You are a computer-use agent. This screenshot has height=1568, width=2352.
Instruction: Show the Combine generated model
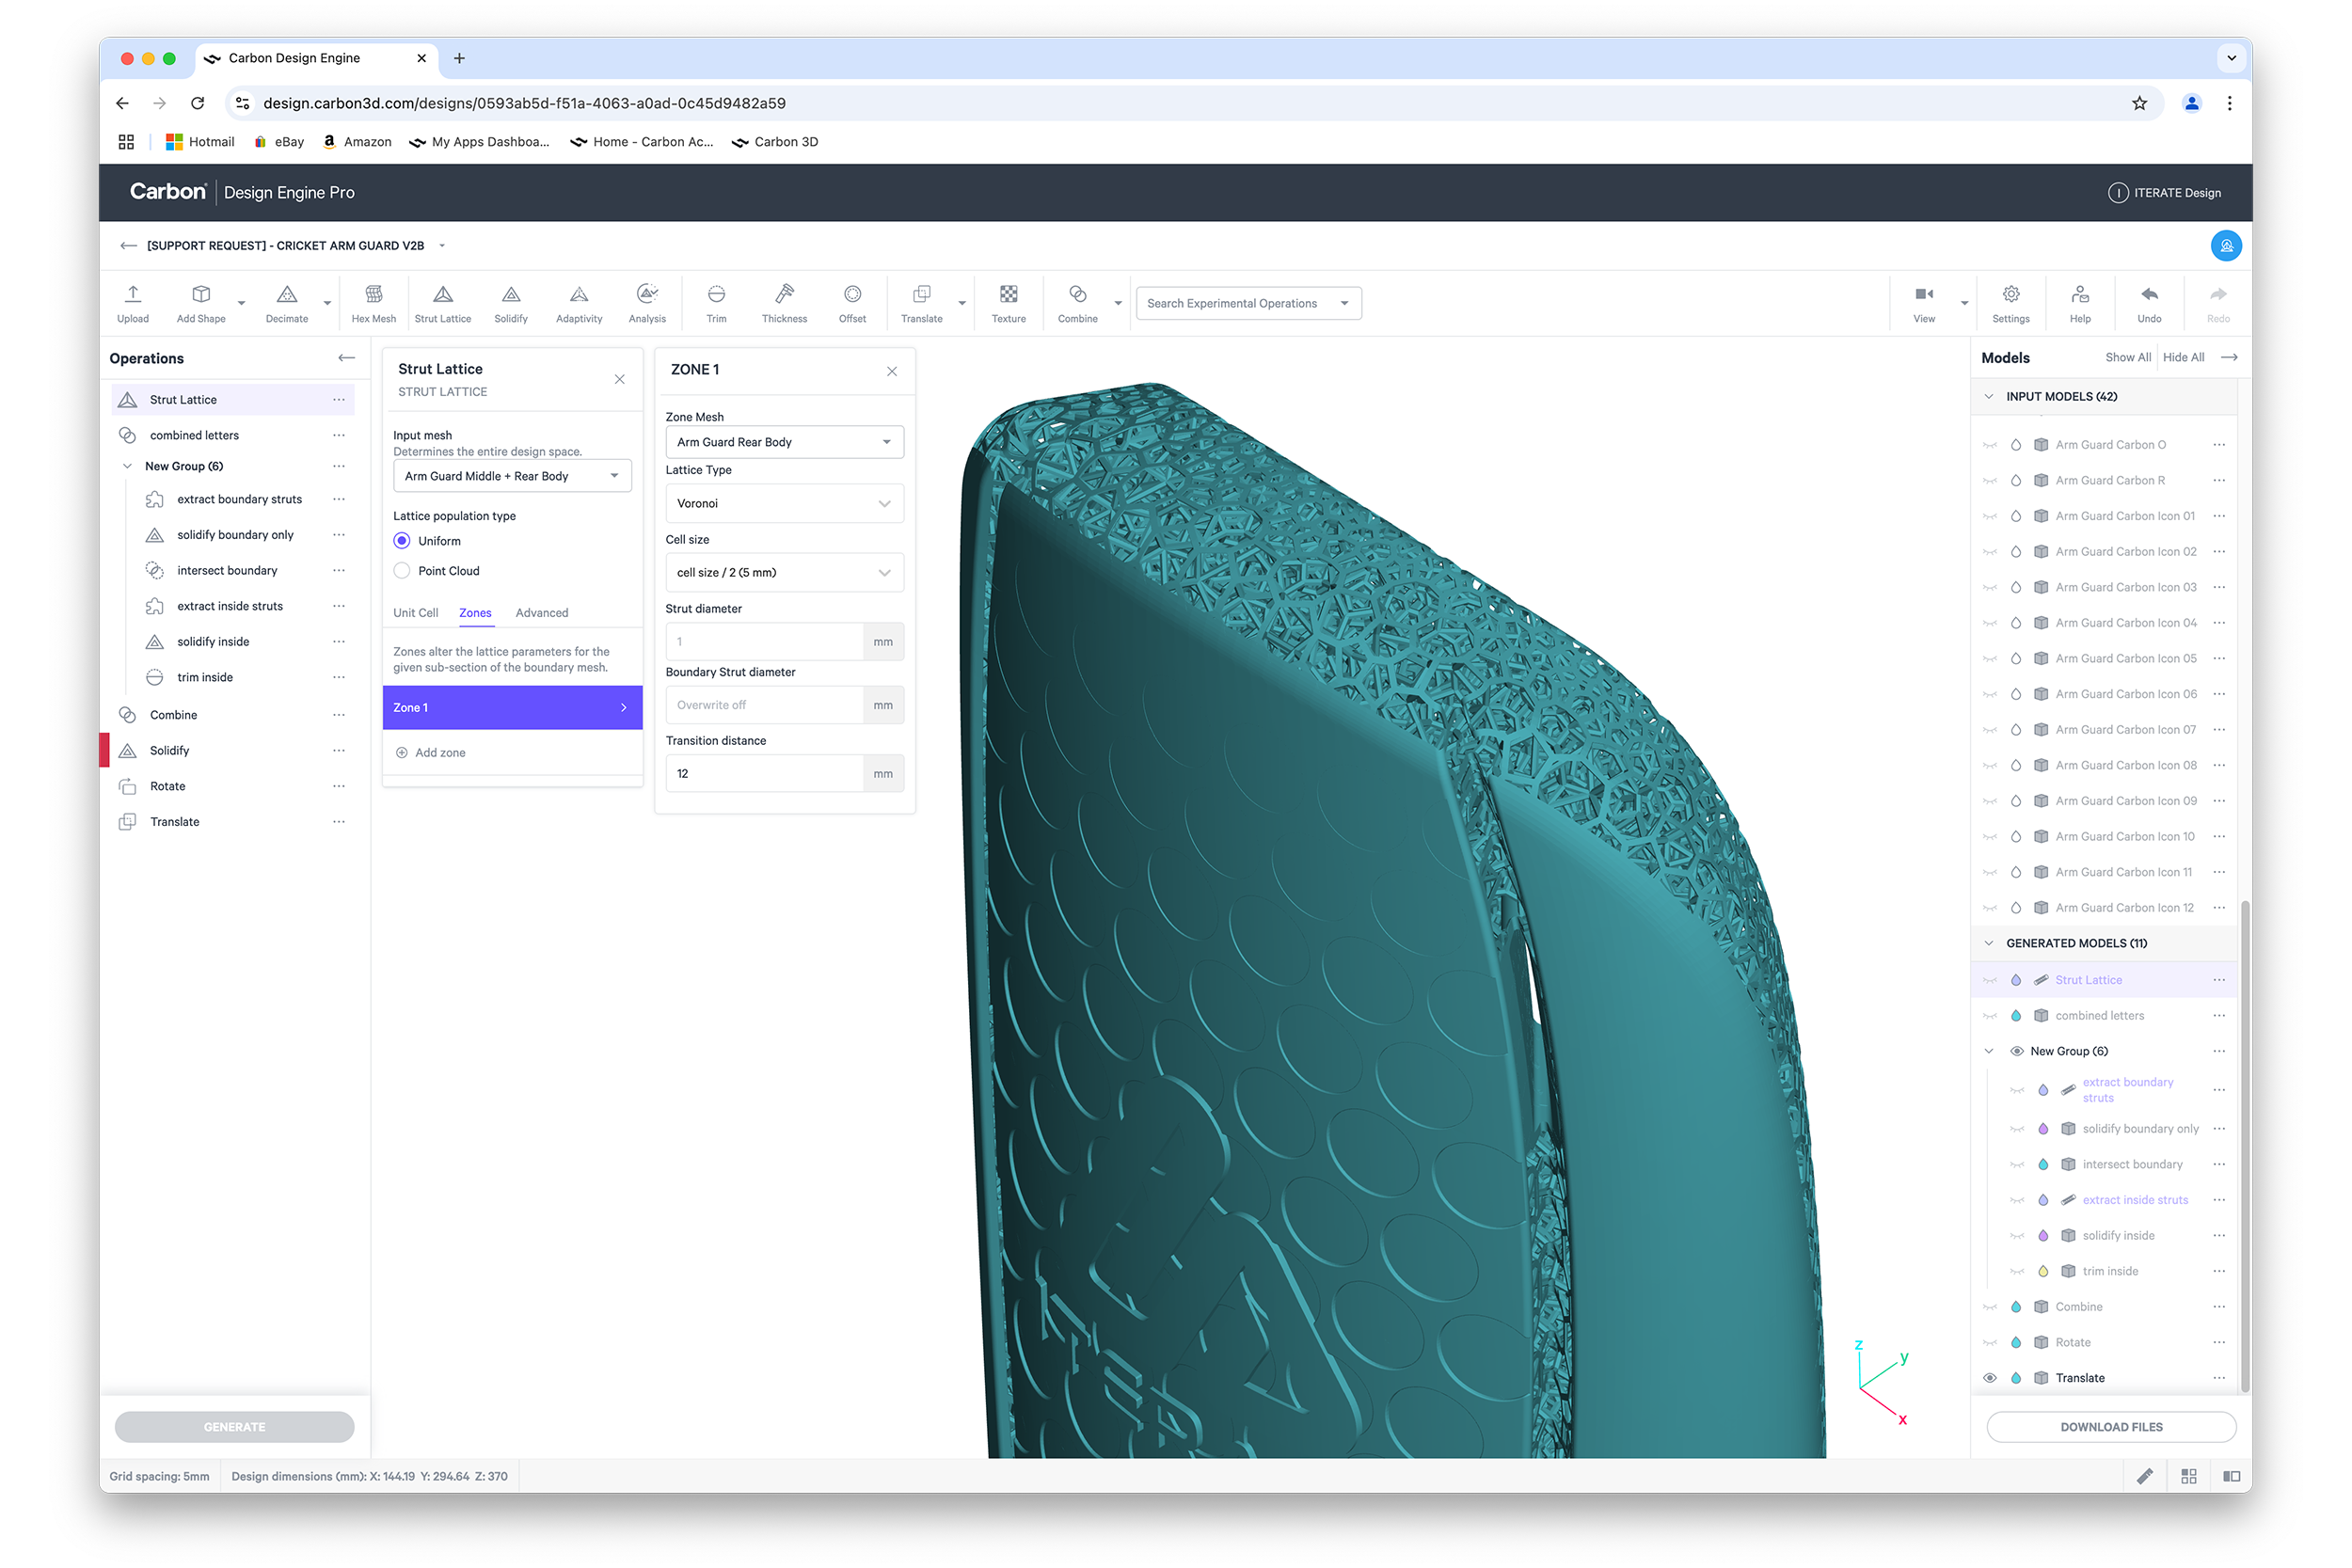point(1990,1307)
